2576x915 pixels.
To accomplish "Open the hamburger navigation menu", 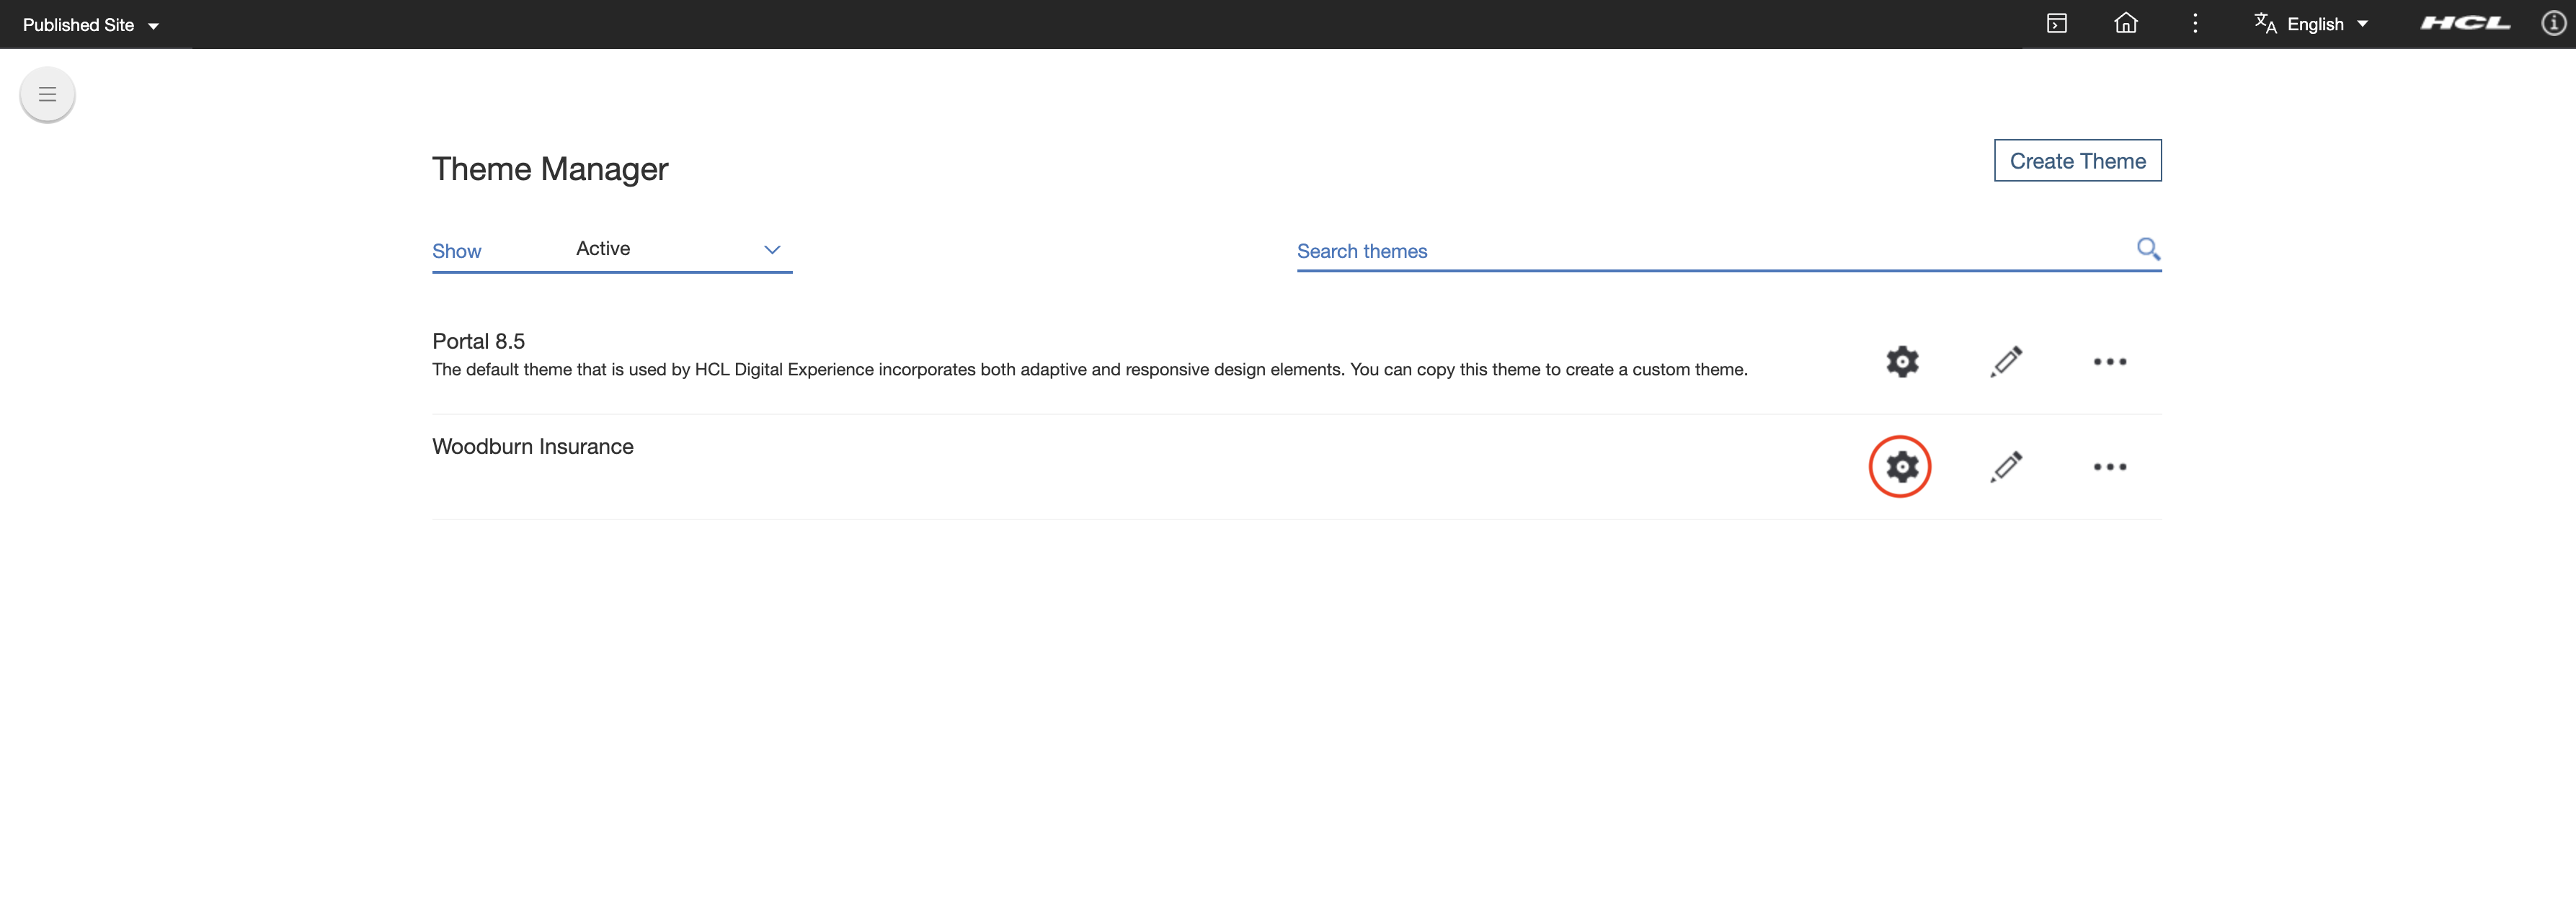I will 46,93.
